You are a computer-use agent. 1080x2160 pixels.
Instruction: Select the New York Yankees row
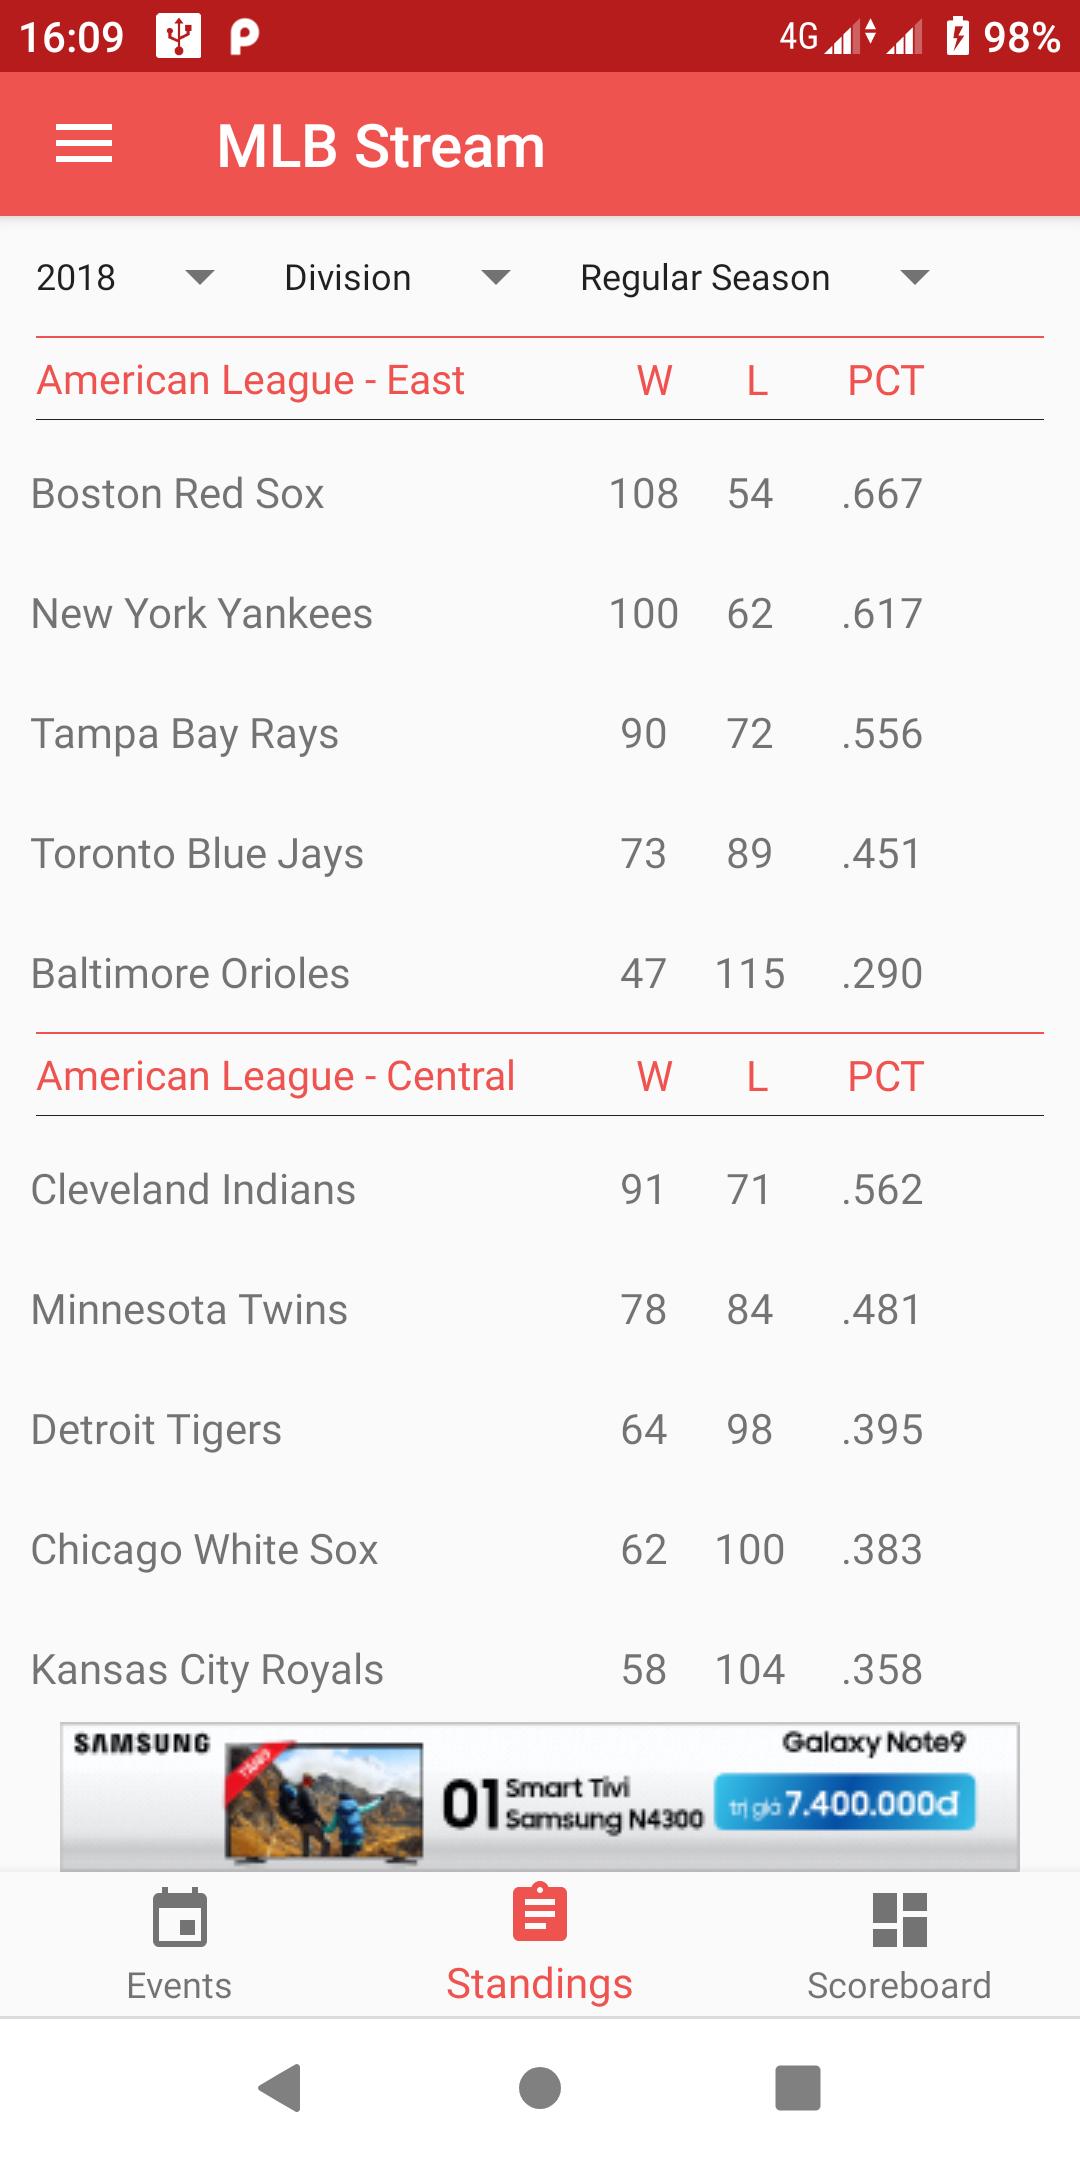tap(540, 614)
